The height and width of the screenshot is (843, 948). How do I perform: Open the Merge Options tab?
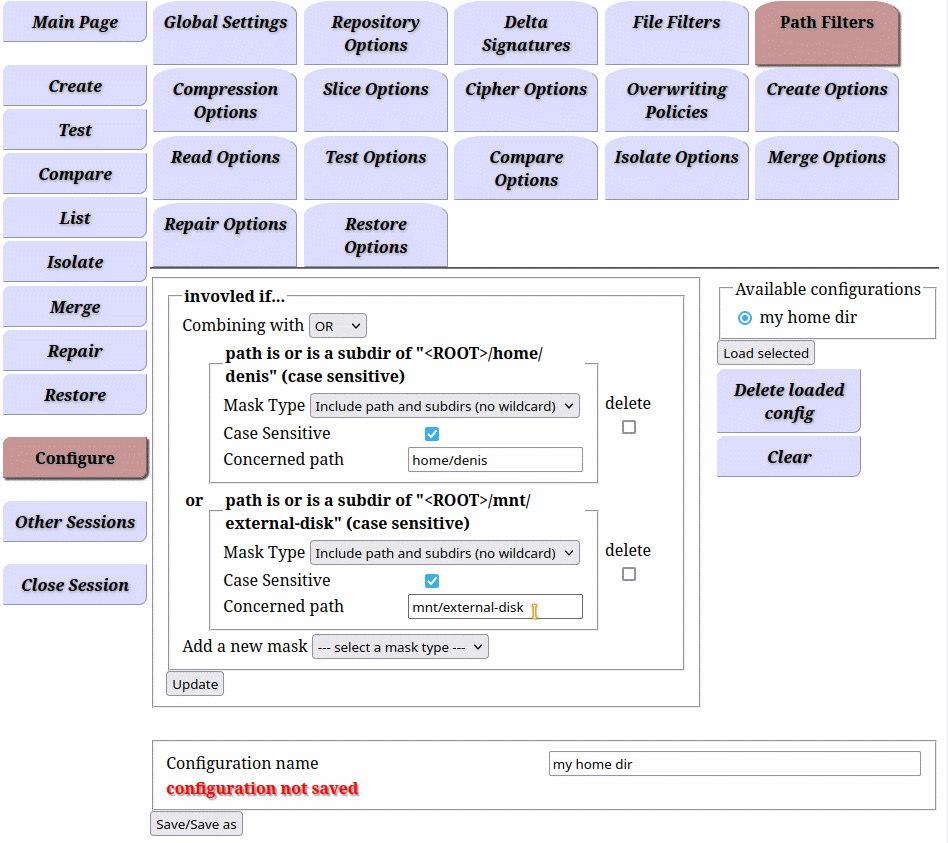point(827,168)
